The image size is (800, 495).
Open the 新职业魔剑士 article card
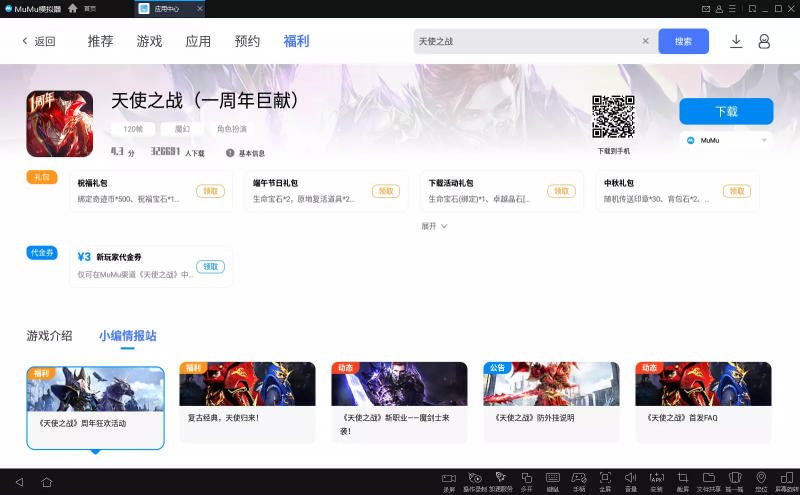pyautogui.click(x=399, y=403)
